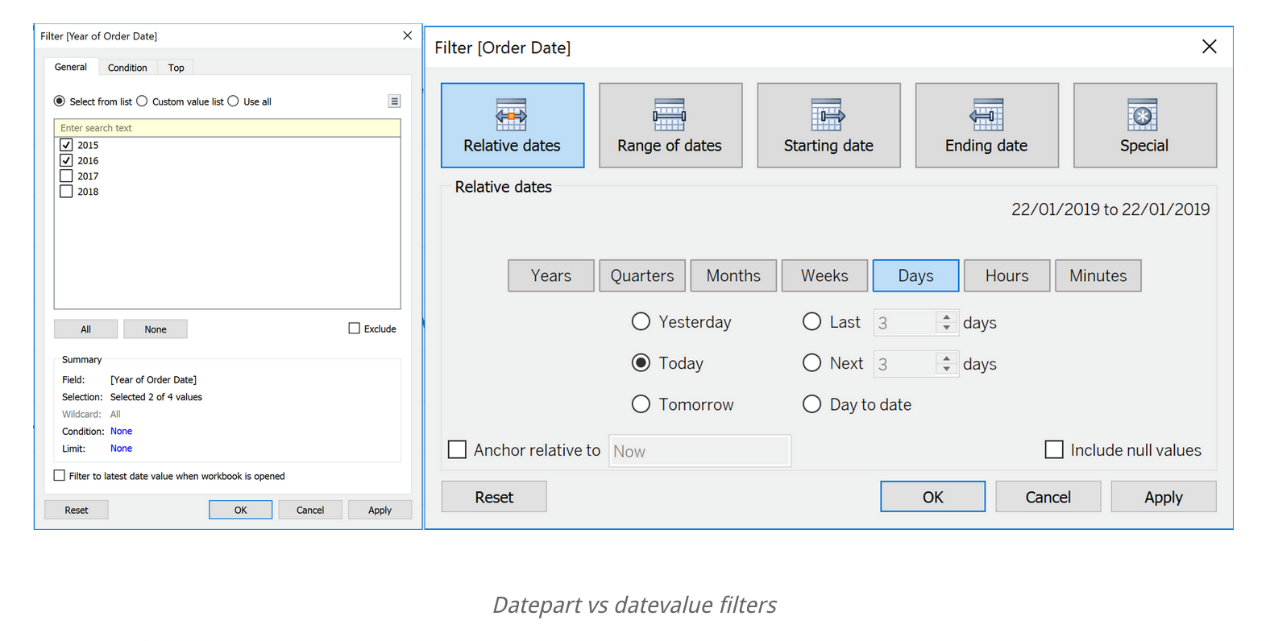The image size is (1270, 641).
Task: Check the 2017 year checkbox
Action: pos(66,176)
